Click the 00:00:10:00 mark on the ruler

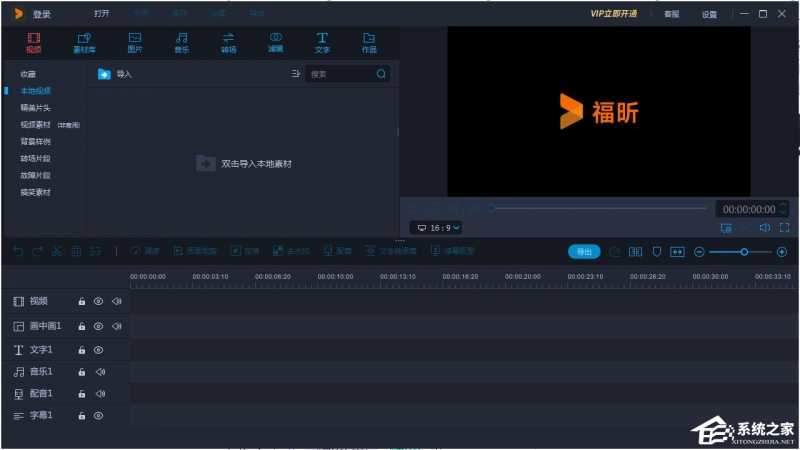335,277
